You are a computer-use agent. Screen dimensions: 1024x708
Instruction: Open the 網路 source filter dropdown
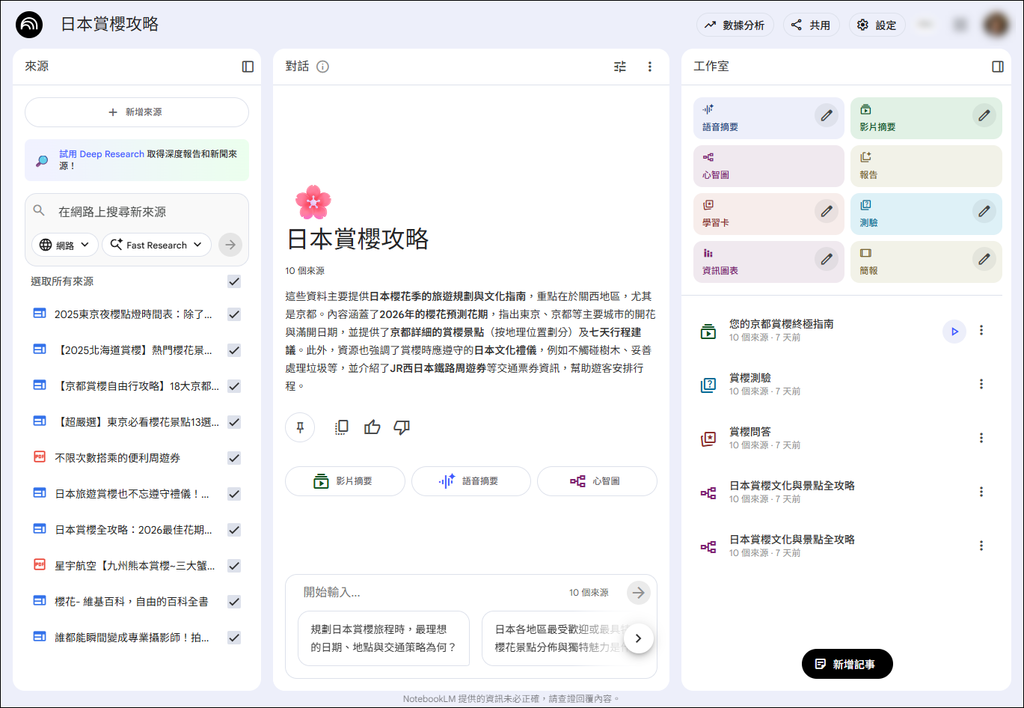point(65,244)
